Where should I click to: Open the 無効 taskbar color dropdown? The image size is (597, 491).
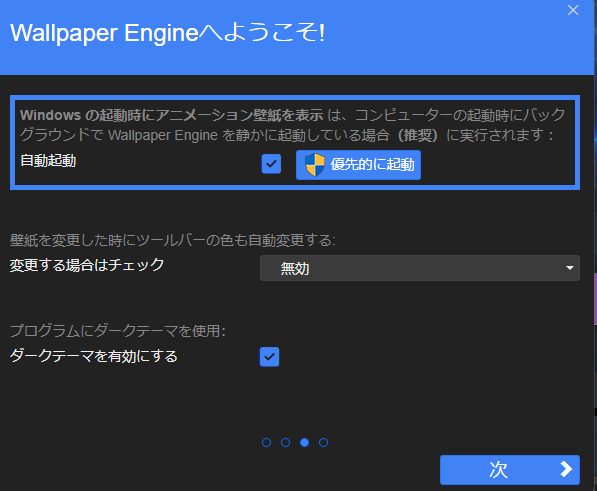[420, 268]
